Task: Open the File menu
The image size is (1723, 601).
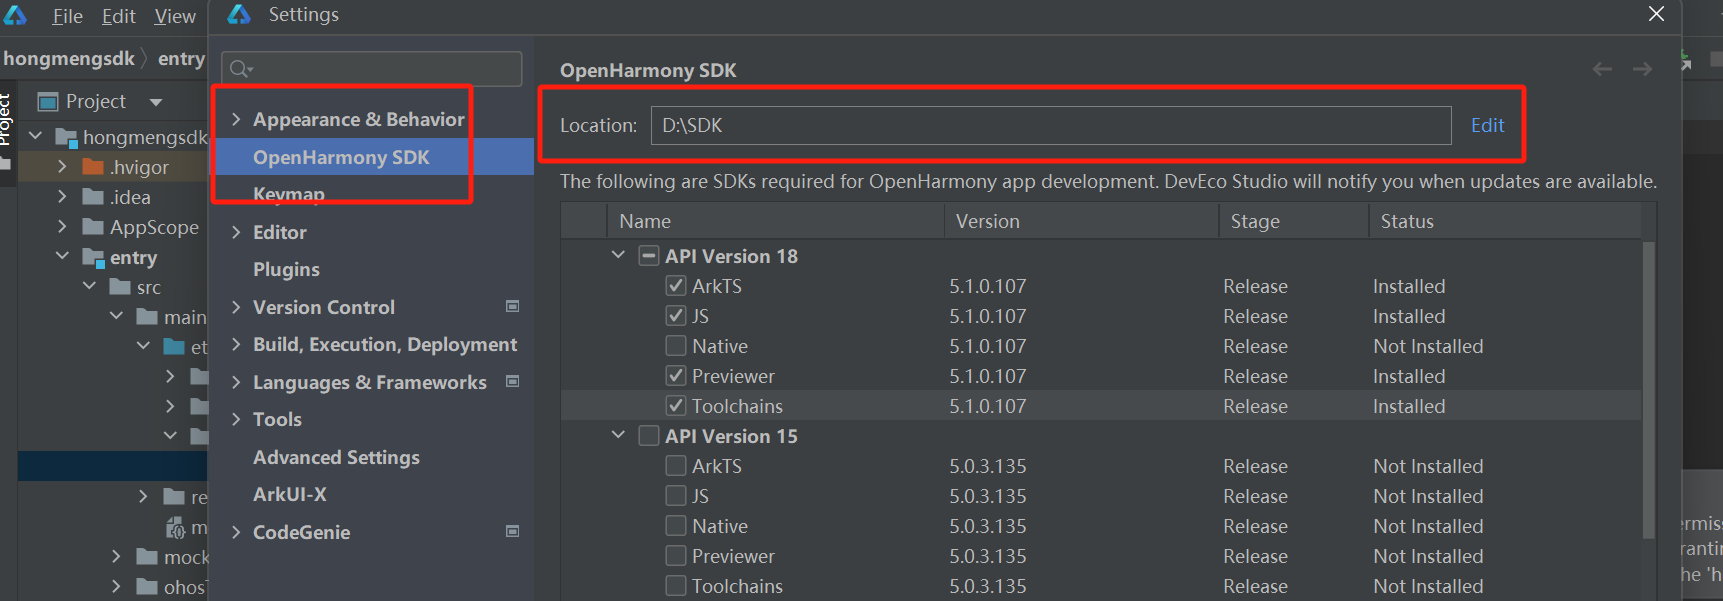Action: (67, 16)
